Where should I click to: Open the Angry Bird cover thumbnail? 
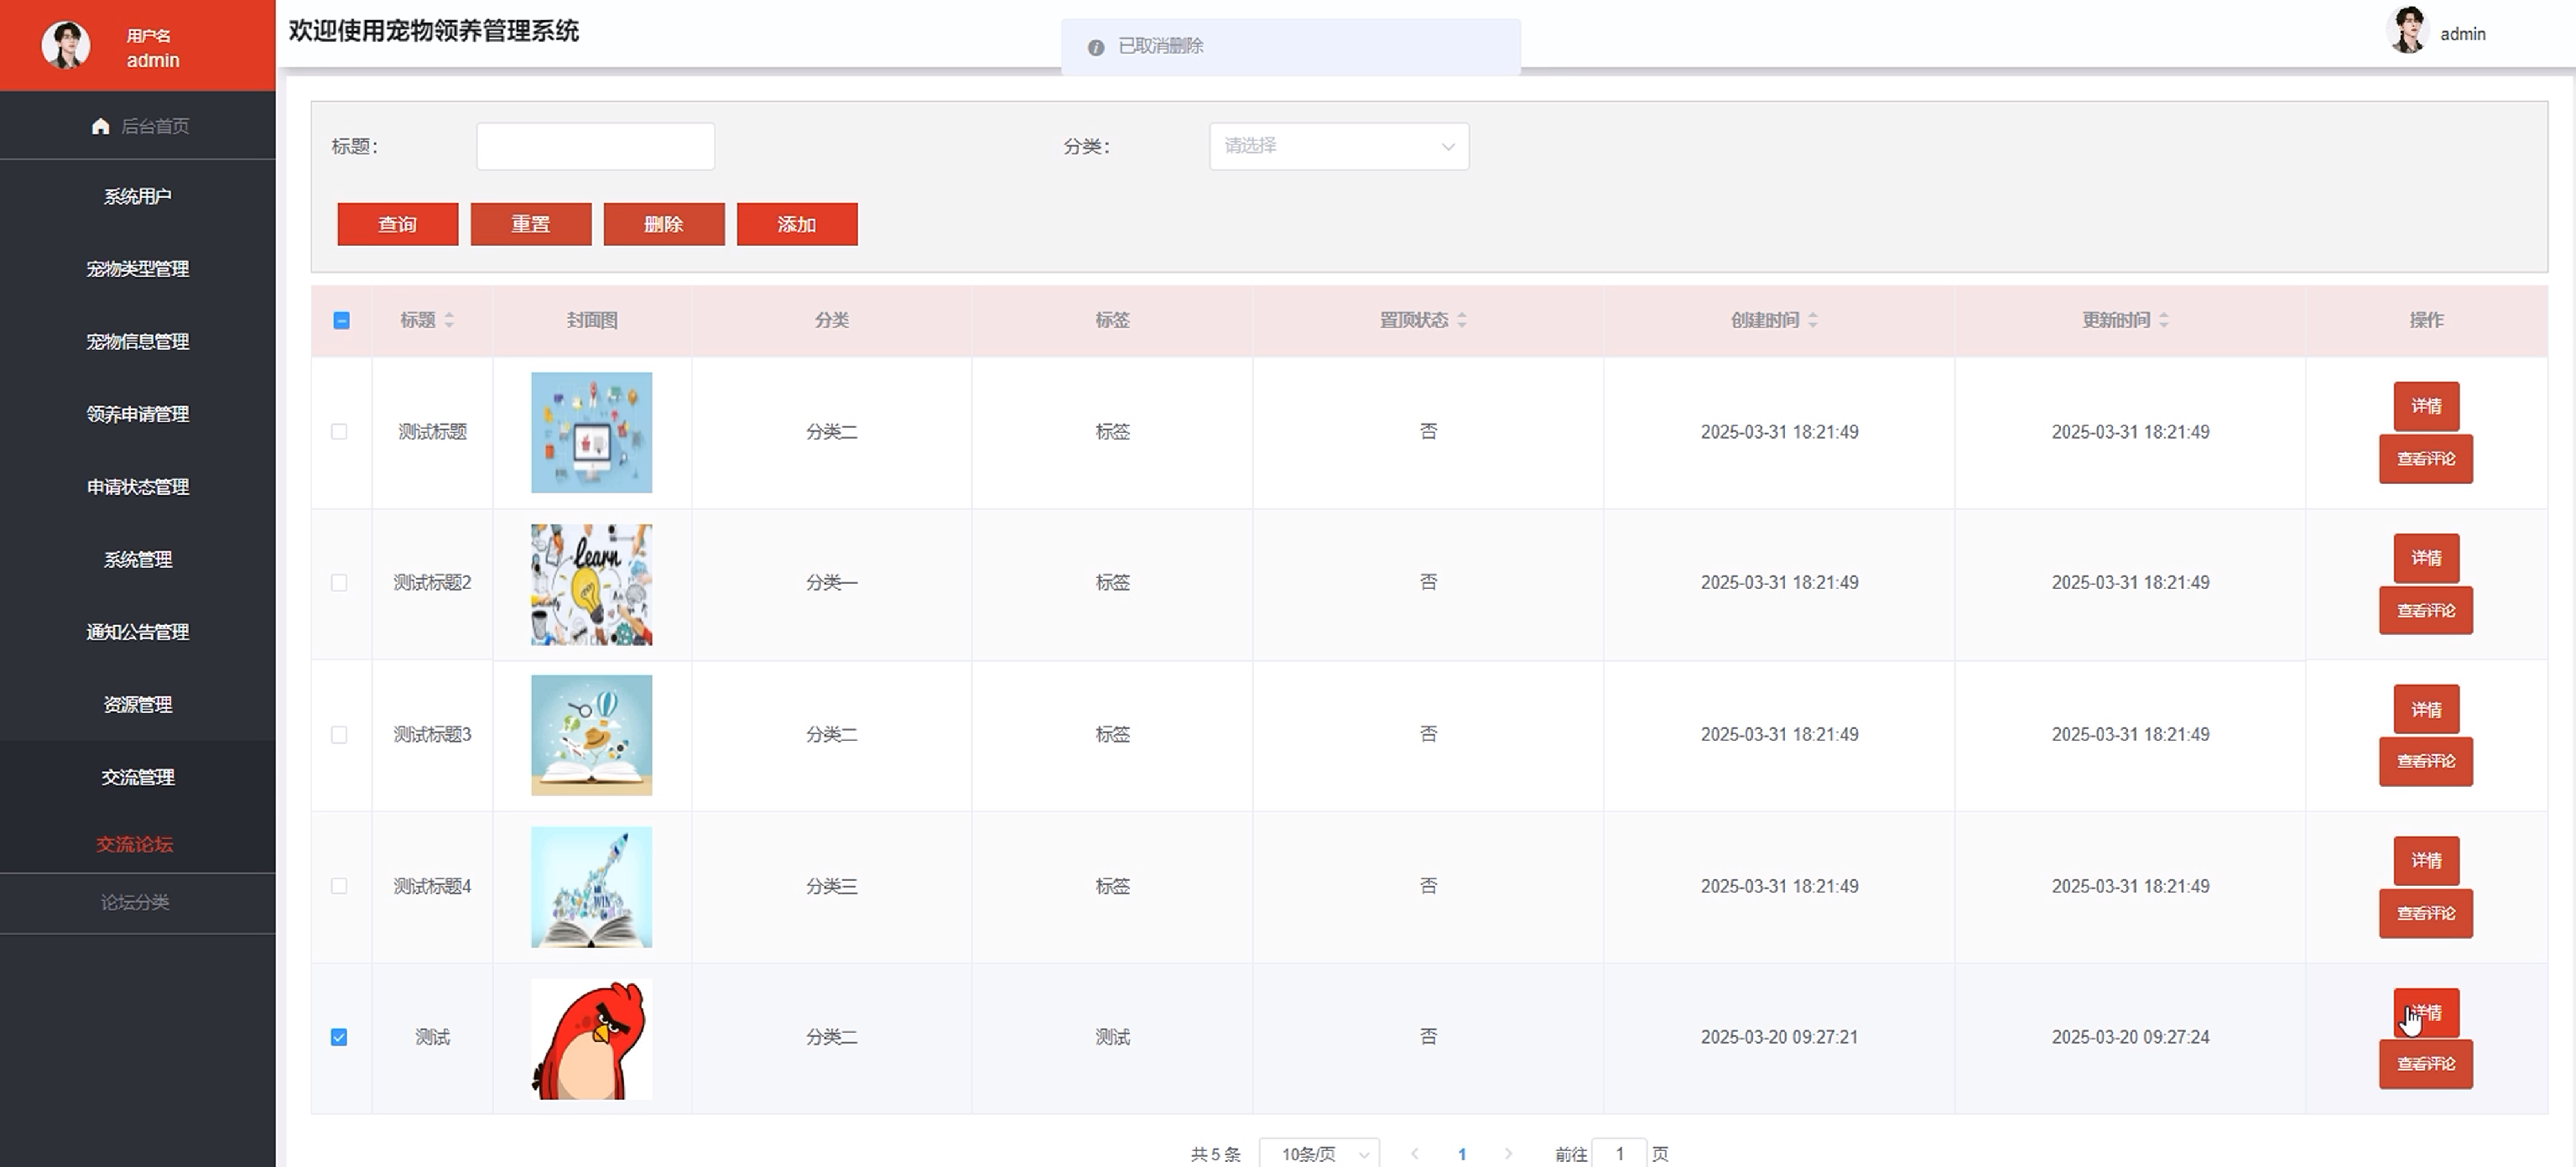(x=591, y=1039)
